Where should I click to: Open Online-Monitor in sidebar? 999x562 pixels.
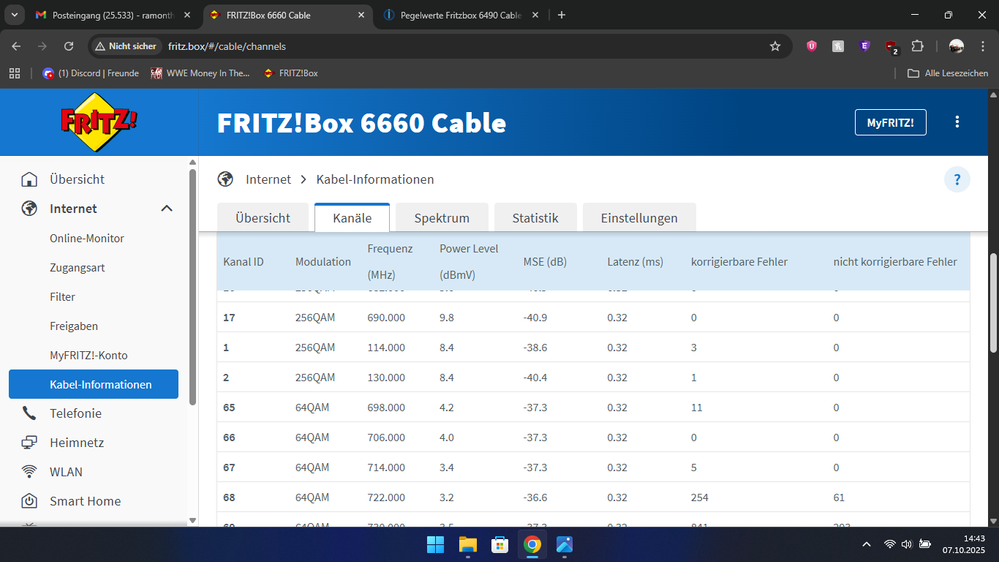click(87, 238)
